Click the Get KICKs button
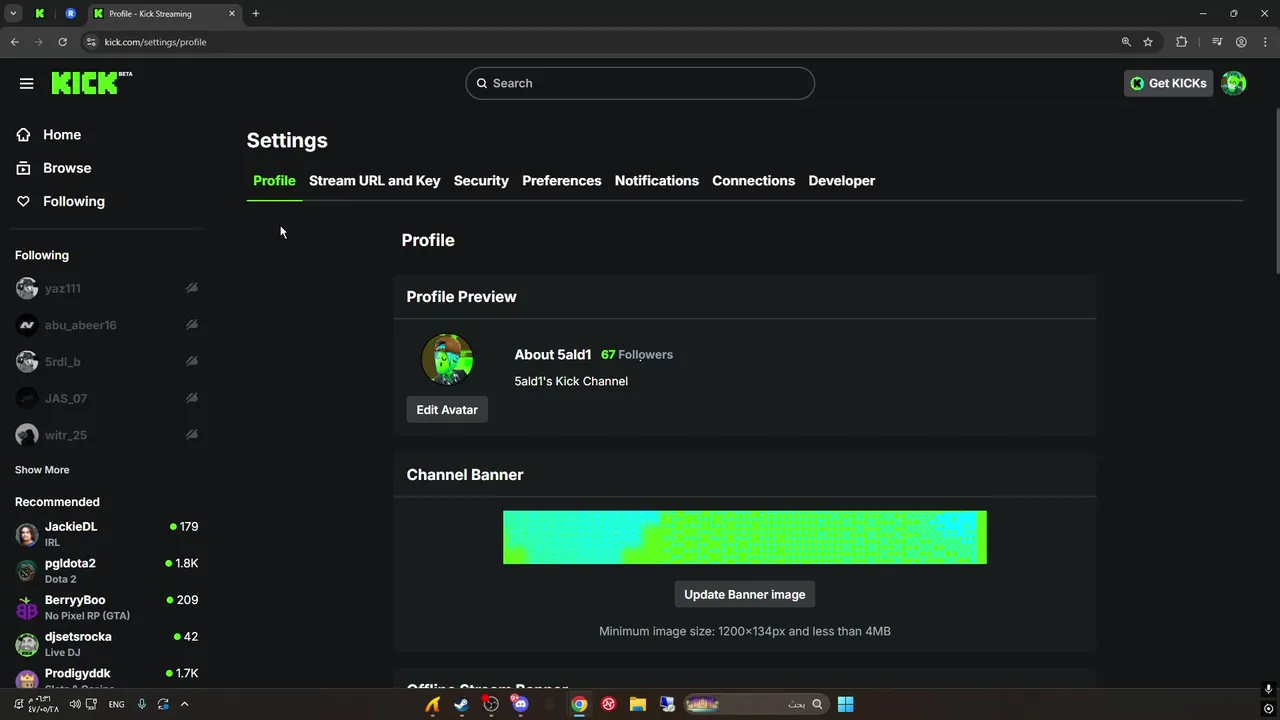 (x=1168, y=83)
